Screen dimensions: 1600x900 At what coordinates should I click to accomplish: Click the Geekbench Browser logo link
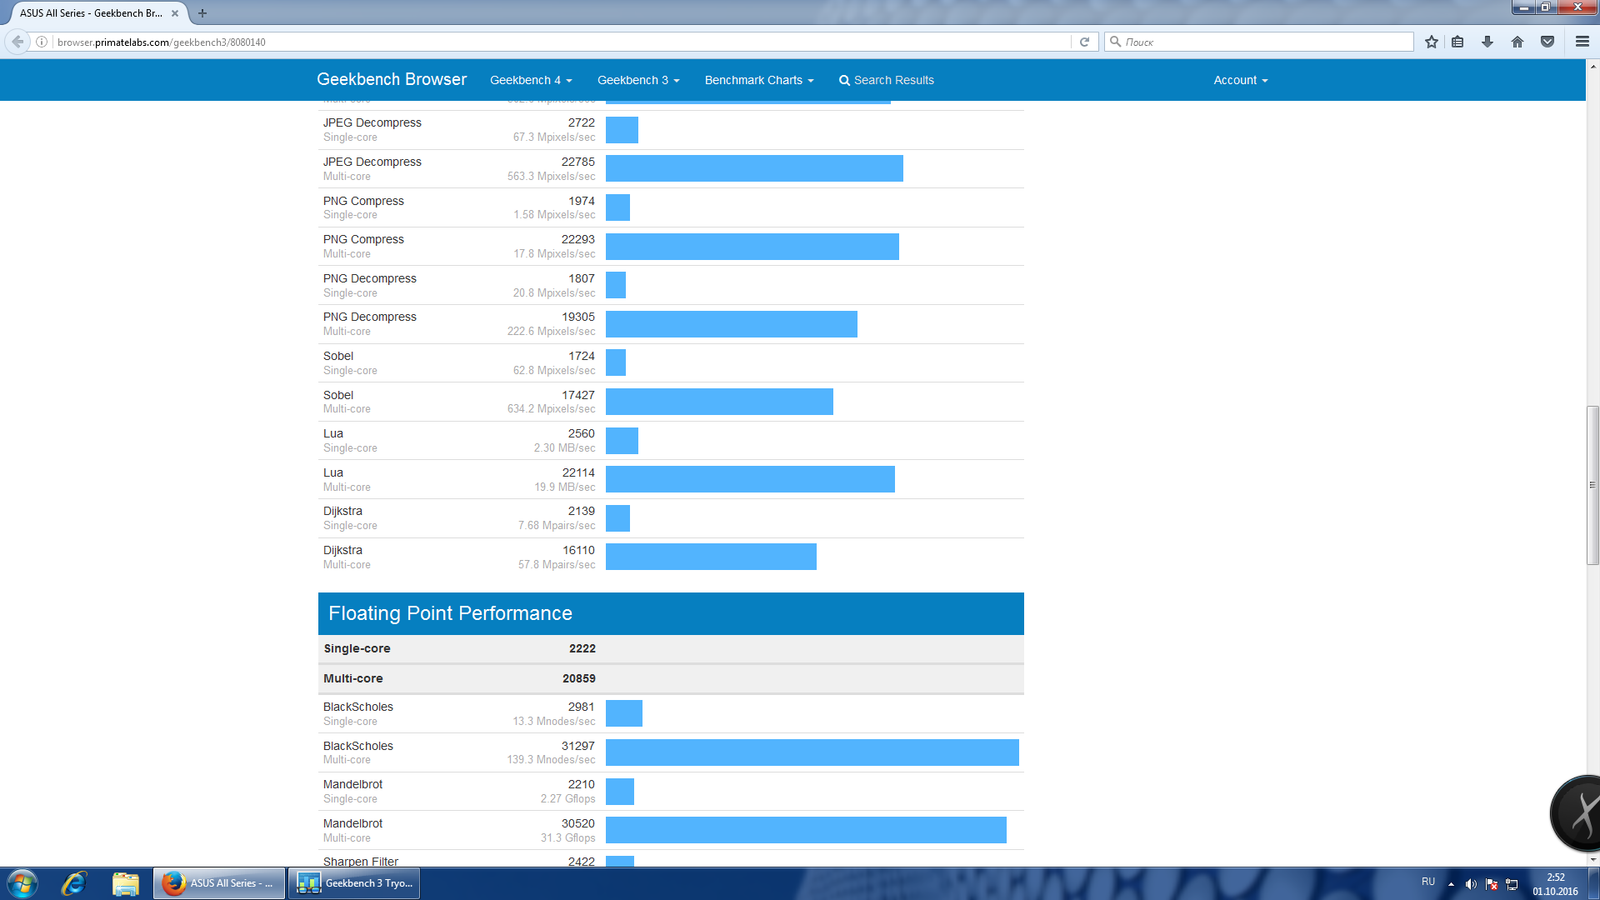pyautogui.click(x=392, y=79)
